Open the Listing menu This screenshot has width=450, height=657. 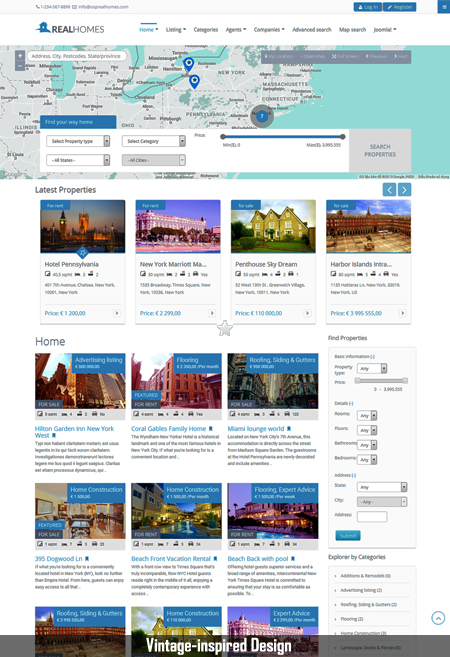(x=176, y=29)
